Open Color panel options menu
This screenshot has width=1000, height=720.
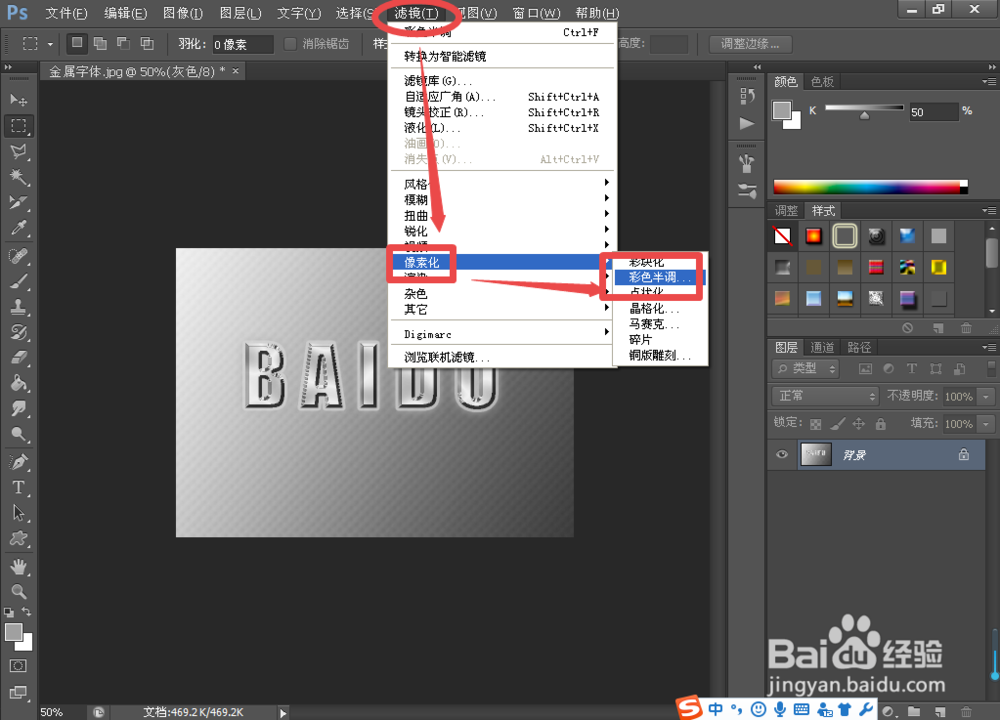[x=989, y=82]
